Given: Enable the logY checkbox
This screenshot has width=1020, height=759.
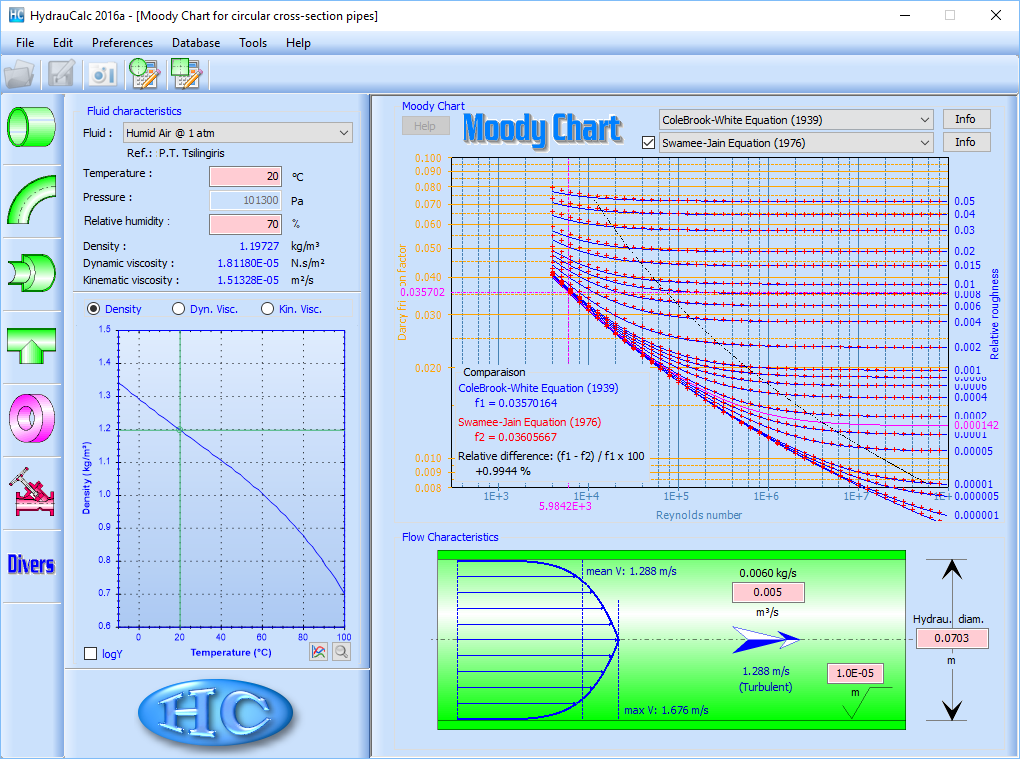Looking at the screenshot, I should pyautogui.click(x=92, y=653).
